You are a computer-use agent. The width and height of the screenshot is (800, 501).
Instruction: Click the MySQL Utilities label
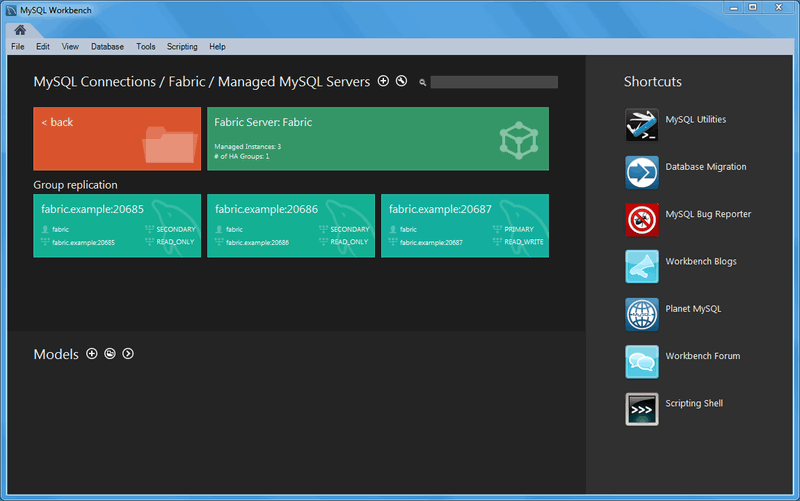pyautogui.click(x=695, y=119)
